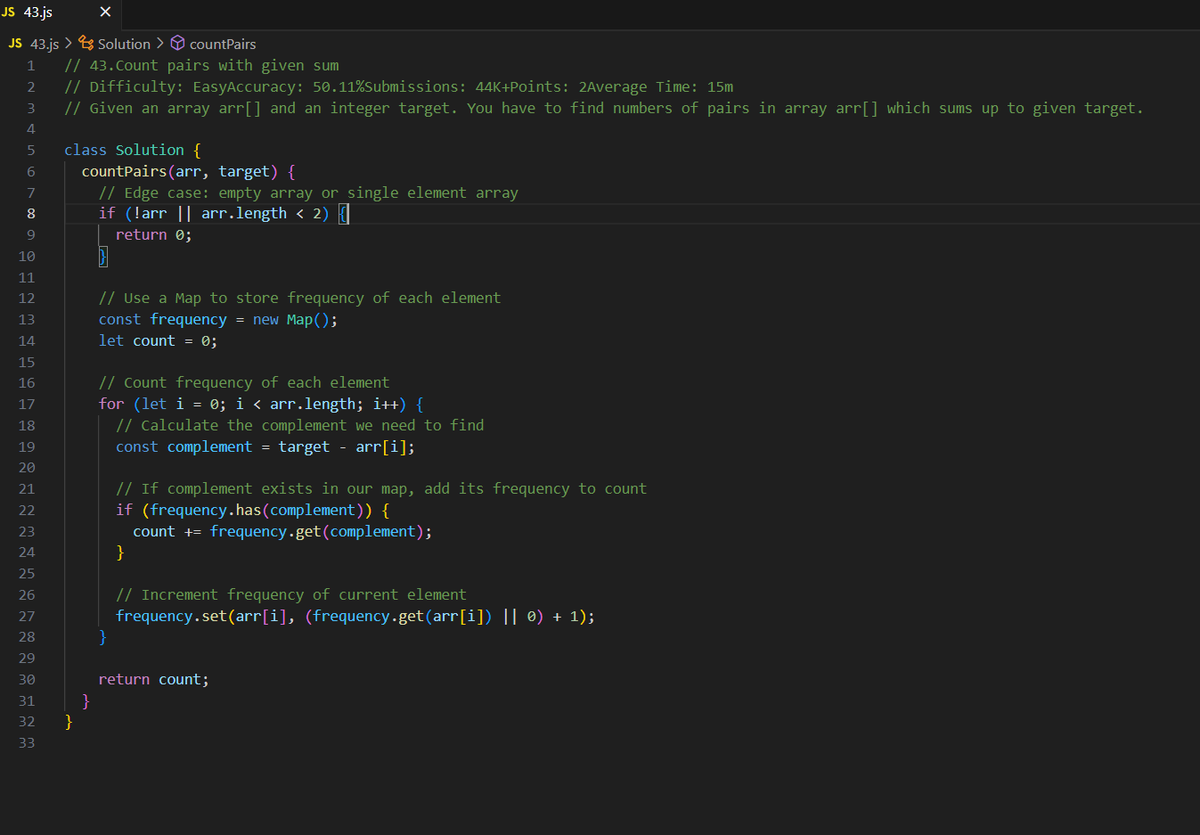Click the class symbol icon beside Solution
Image resolution: width=1200 pixels, height=835 pixels.
[x=86, y=44]
